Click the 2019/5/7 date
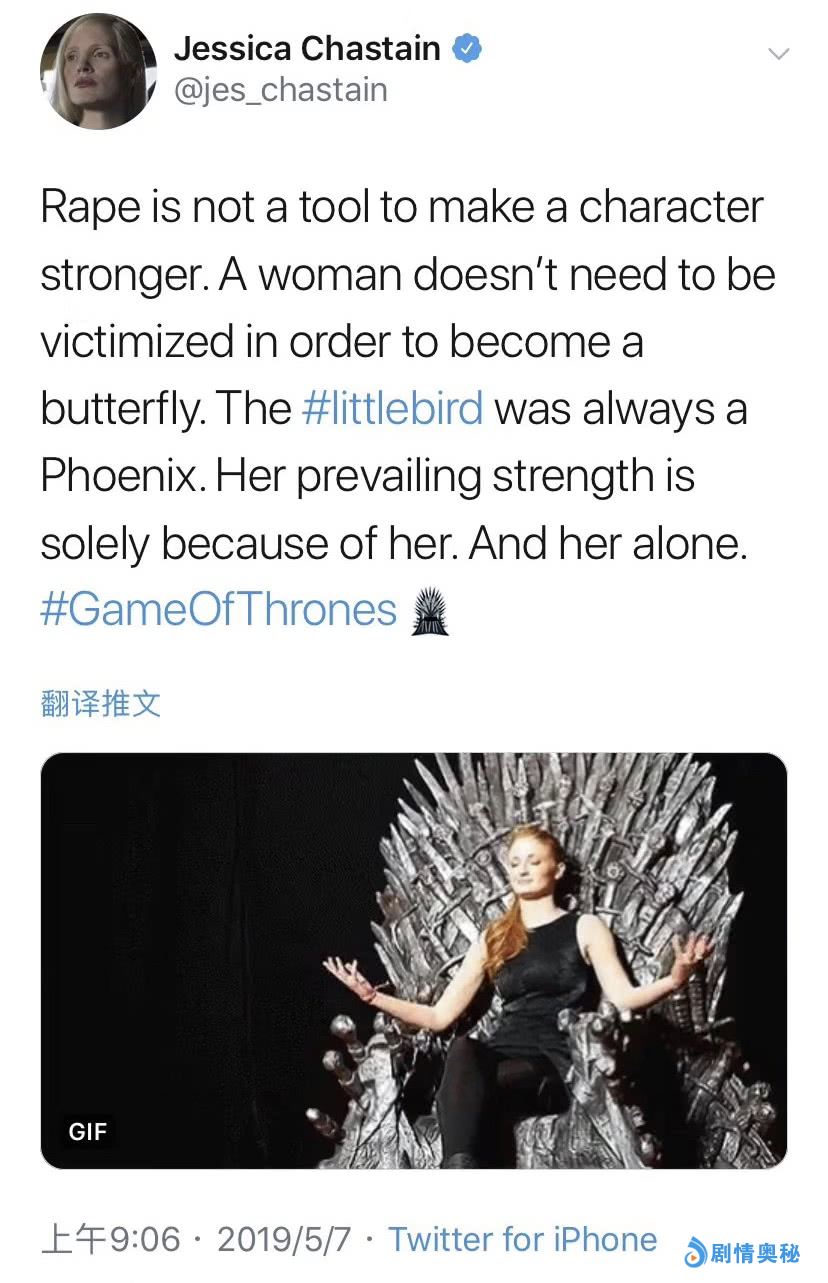 [284, 1240]
